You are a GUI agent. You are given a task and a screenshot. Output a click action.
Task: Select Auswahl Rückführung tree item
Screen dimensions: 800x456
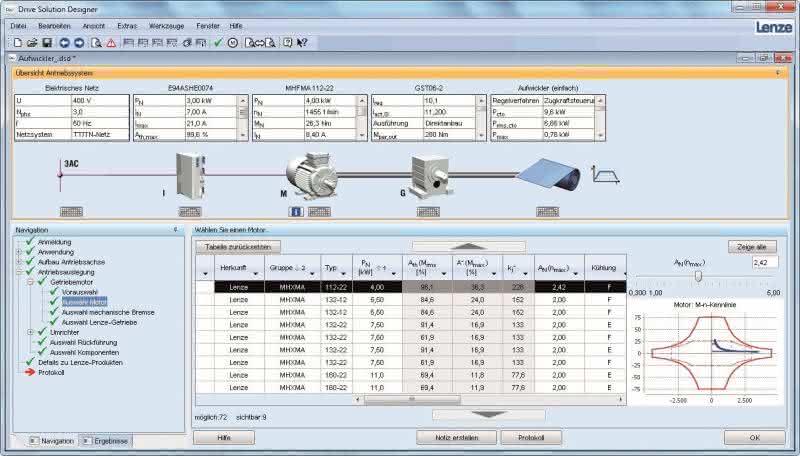point(84,342)
